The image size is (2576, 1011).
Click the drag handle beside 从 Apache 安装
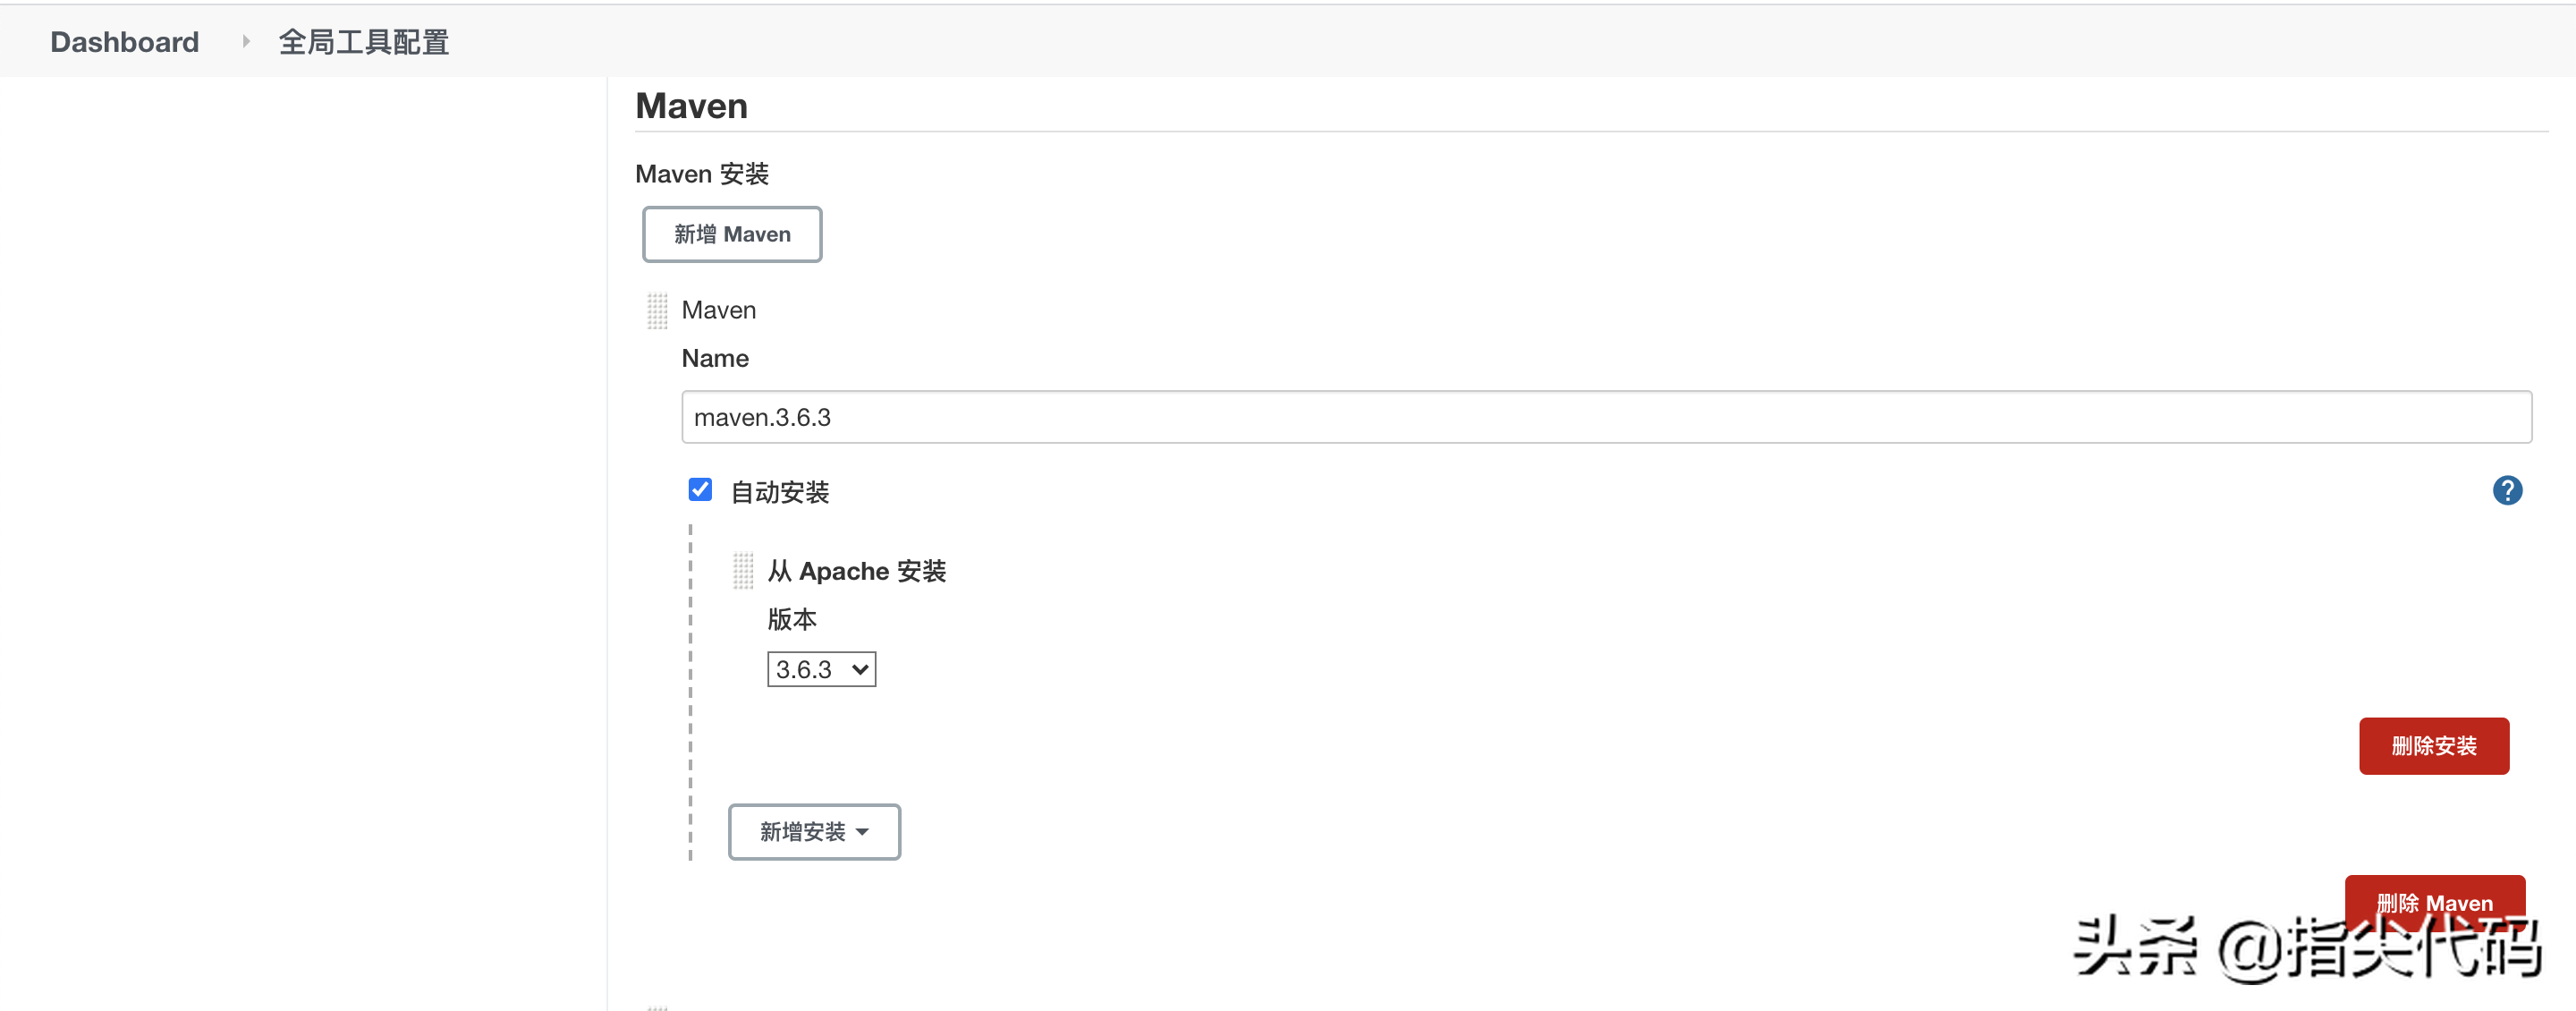[742, 571]
